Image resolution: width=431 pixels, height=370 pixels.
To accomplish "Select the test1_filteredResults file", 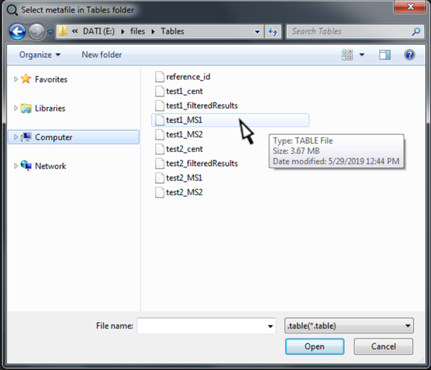I will 202,106.
